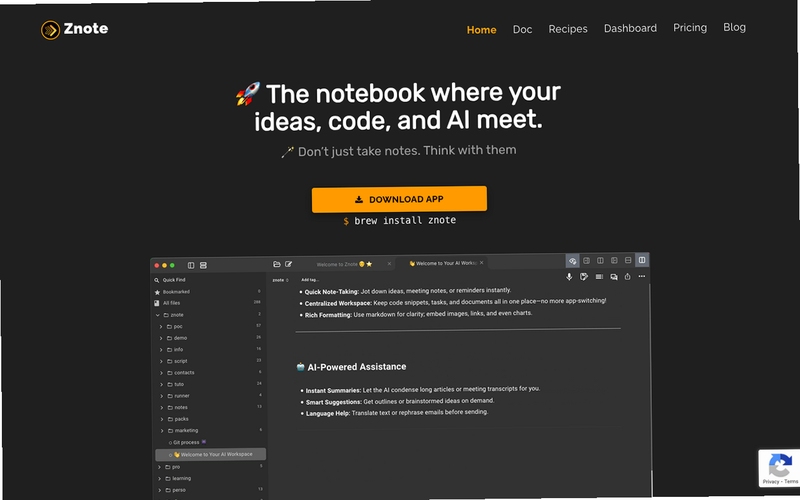
Task: Open the three-dots more menu
Action: tap(642, 276)
